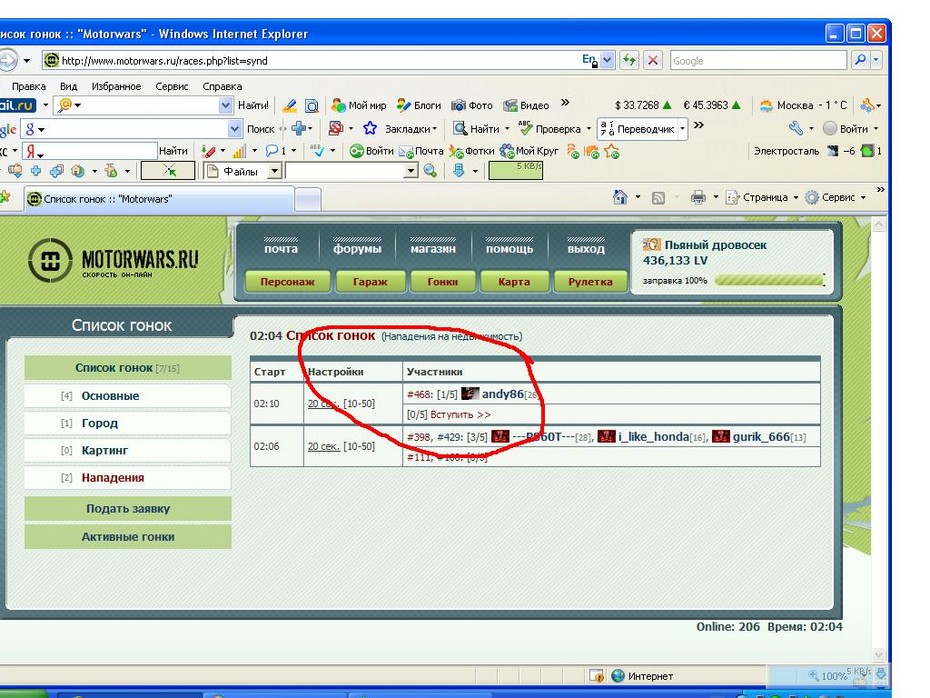Click the refresh page icon
Screen dimensions: 930x698
point(629,60)
